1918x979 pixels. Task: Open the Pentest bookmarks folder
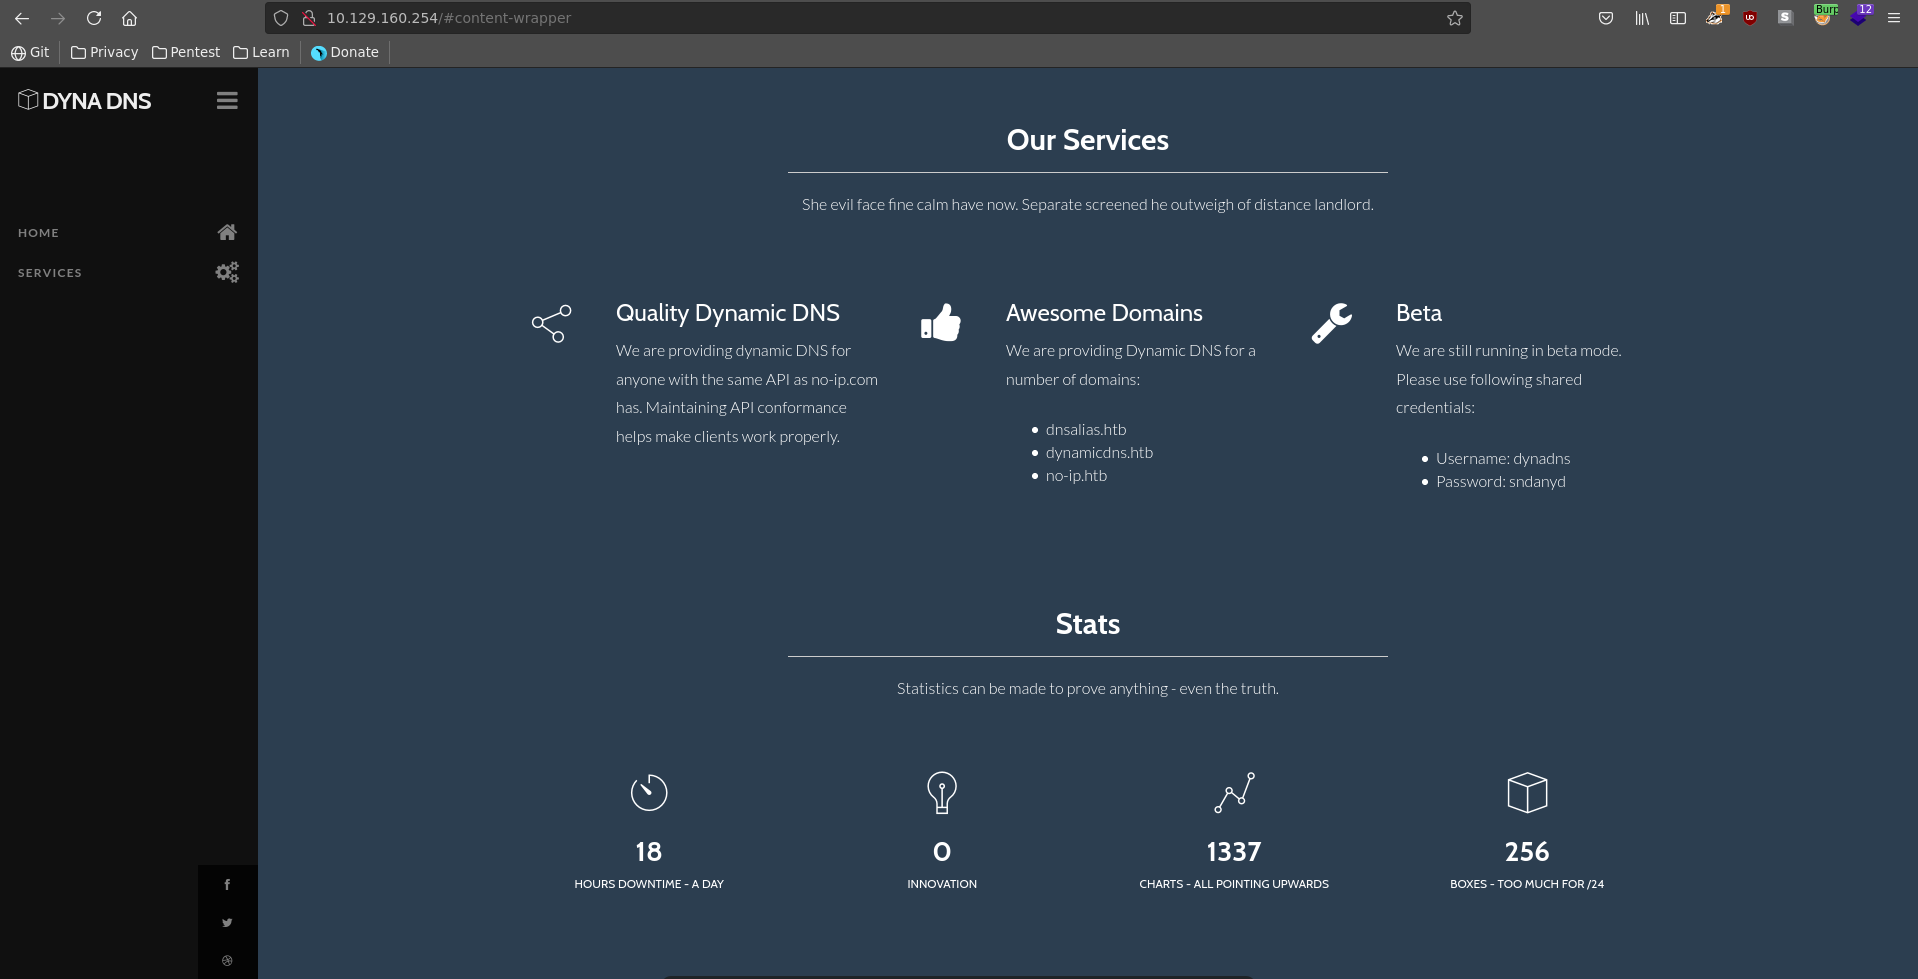pos(186,52)
